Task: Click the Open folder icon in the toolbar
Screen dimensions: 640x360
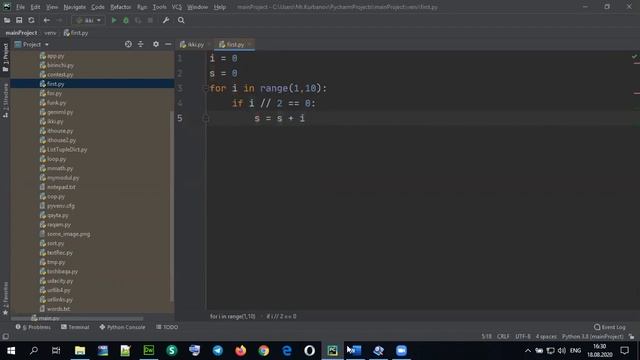Action: (7, 20)
